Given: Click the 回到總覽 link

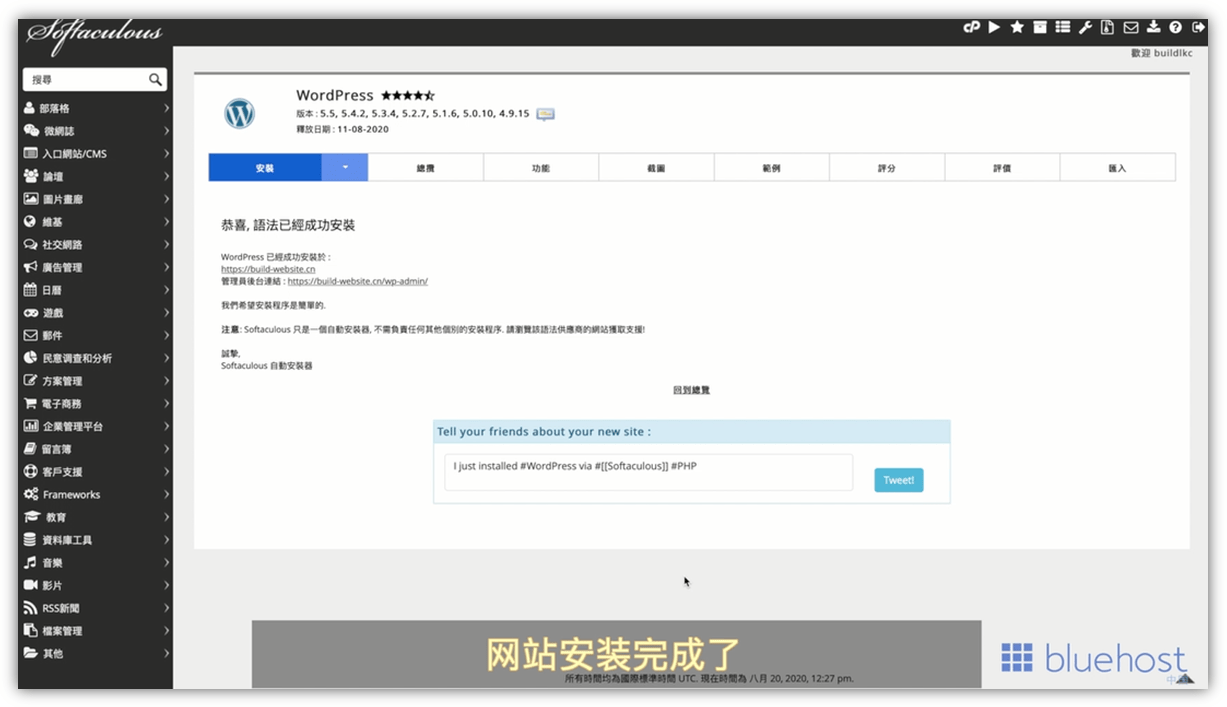Looking at the screenshot, I should click(x=691, y=390).
